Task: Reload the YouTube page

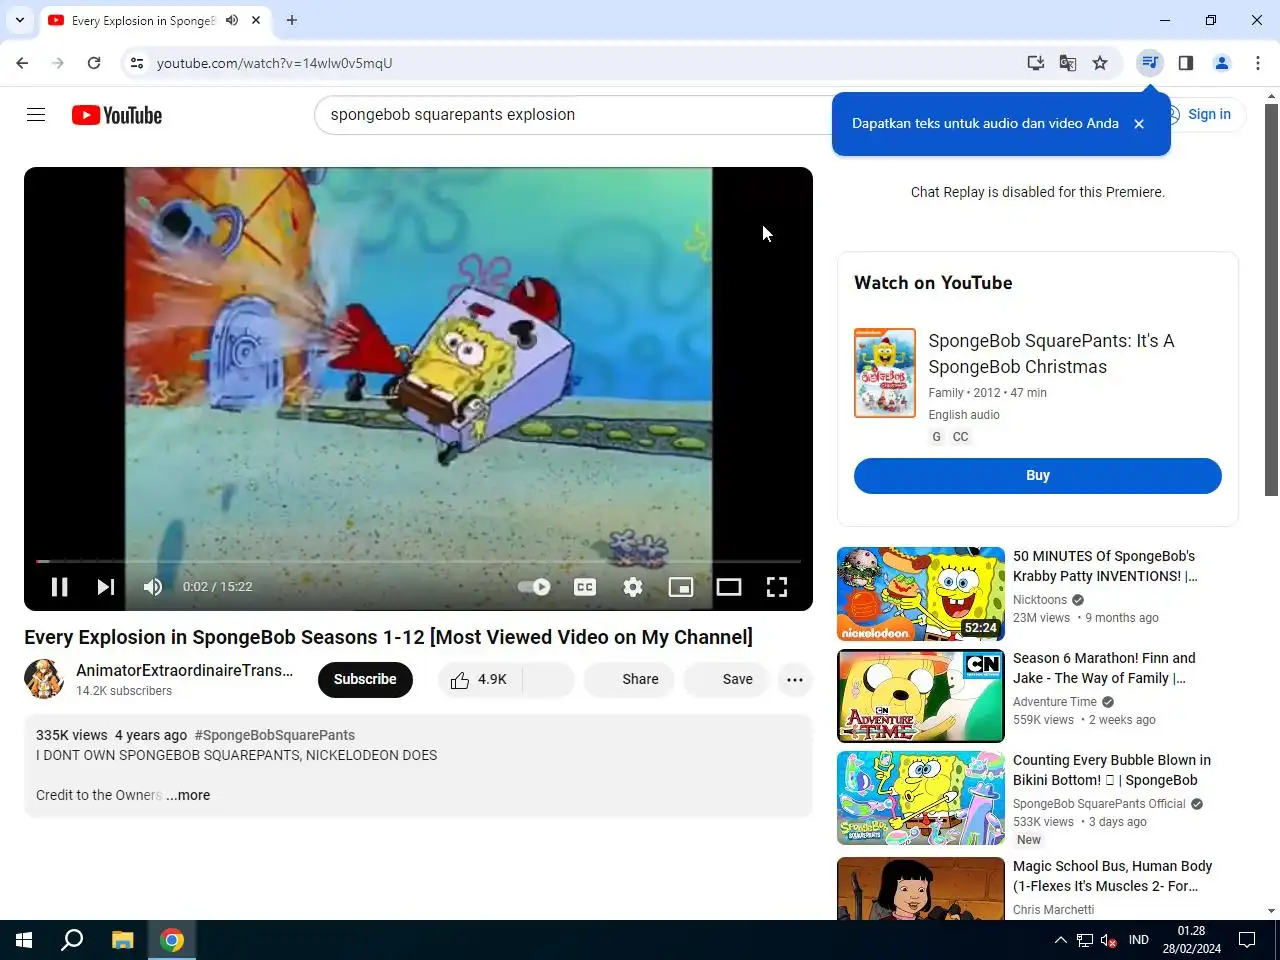Action: (94, 63)
